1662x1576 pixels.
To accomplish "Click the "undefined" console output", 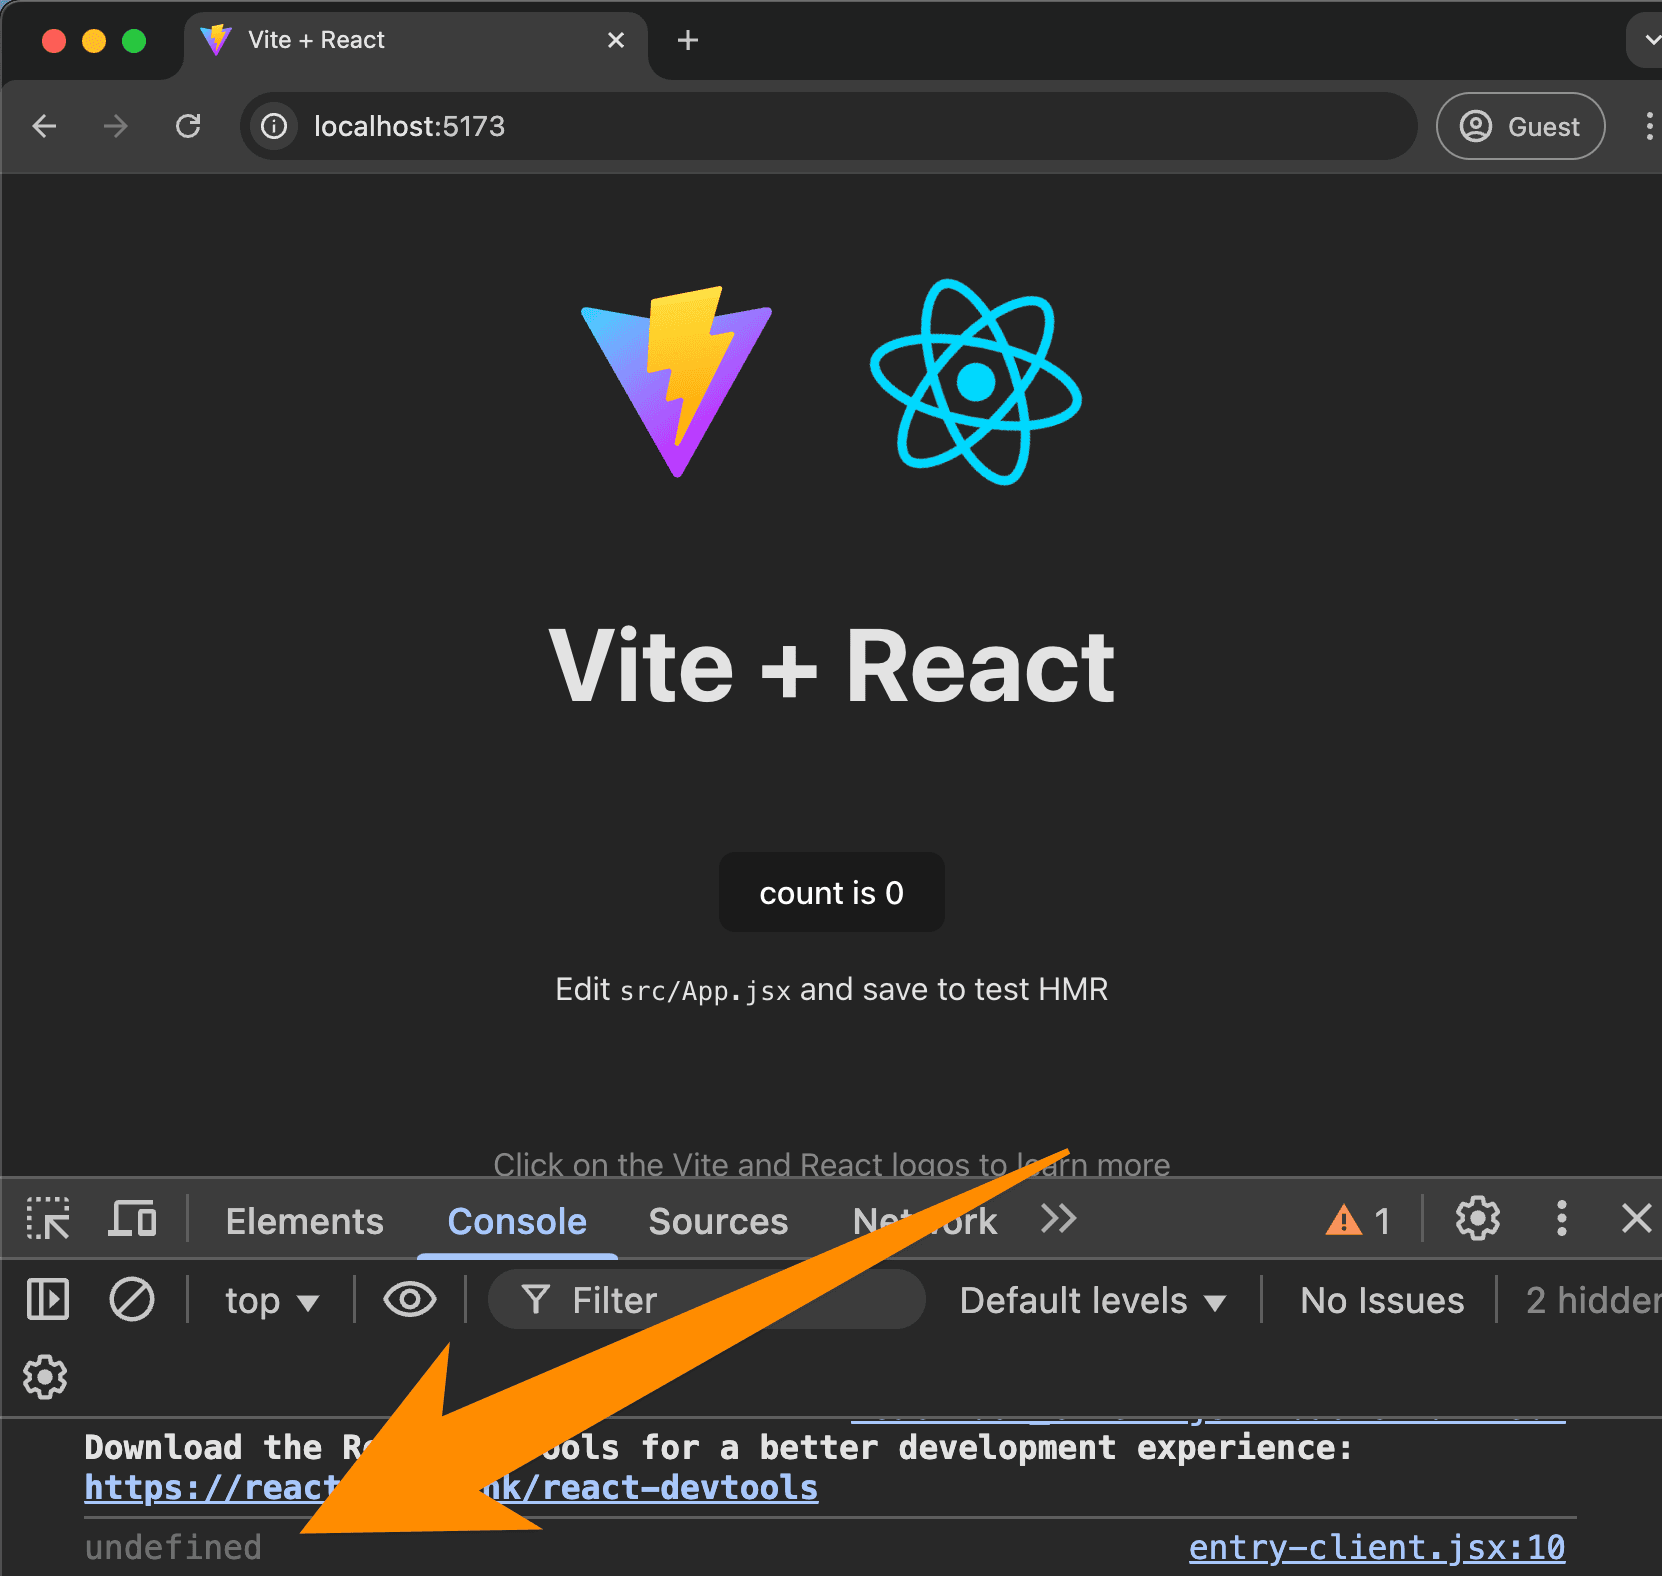I will point(173,1548).
